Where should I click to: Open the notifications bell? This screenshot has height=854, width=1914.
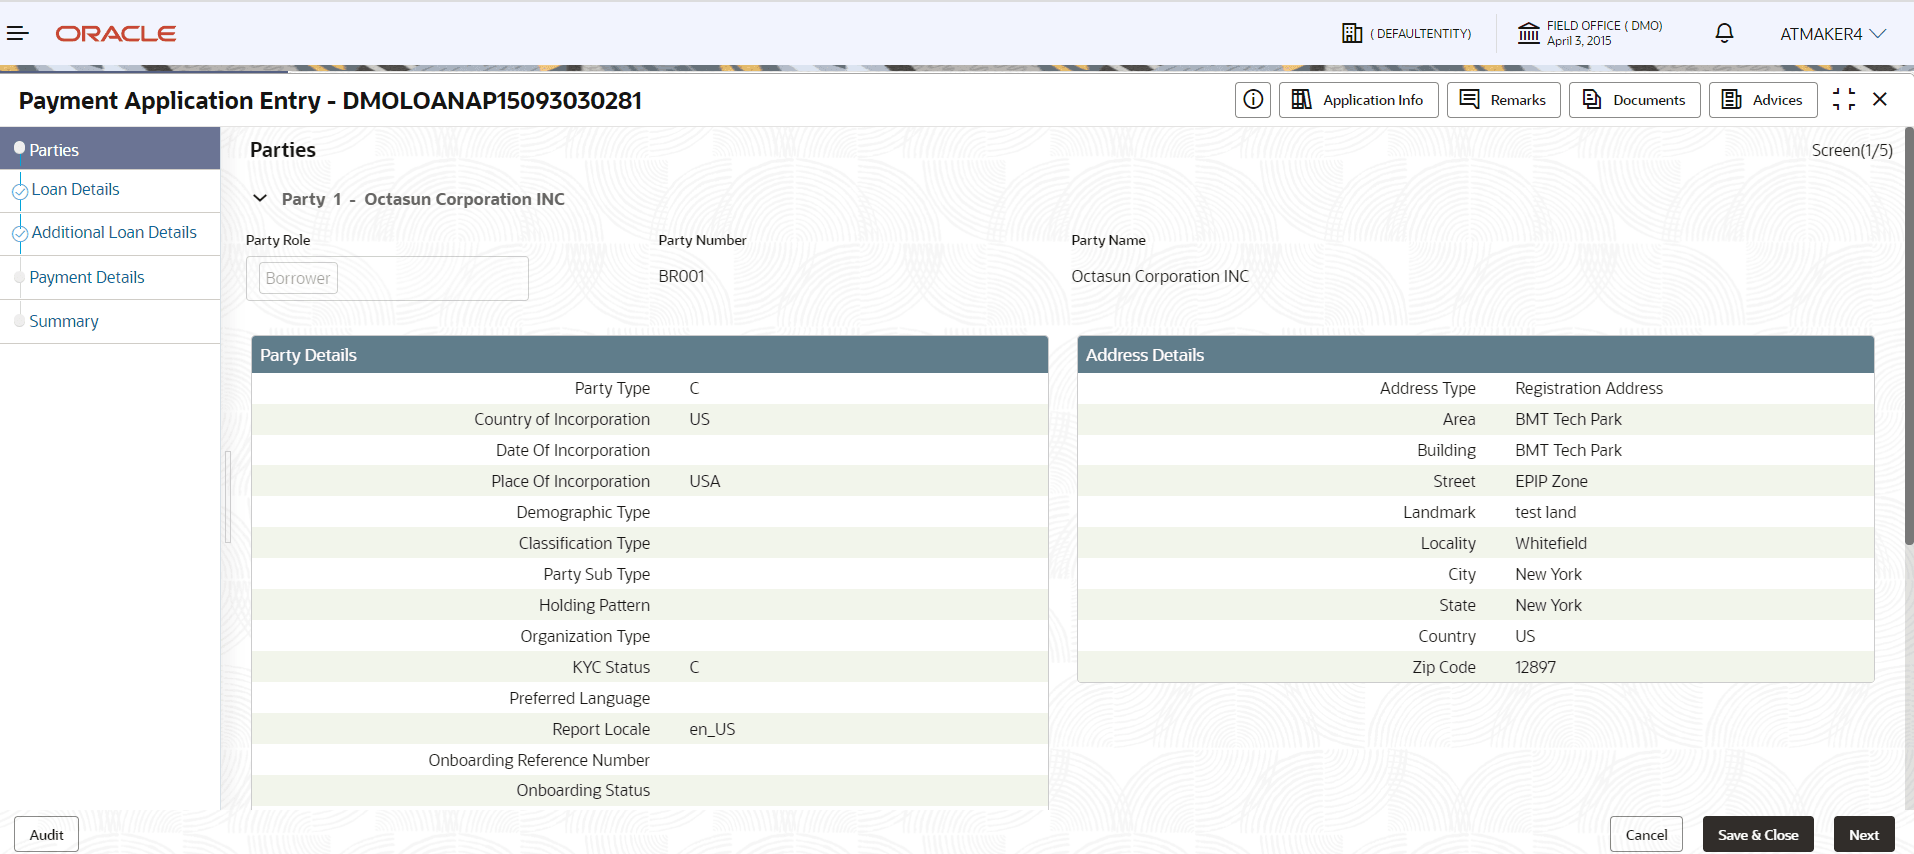1724,33
